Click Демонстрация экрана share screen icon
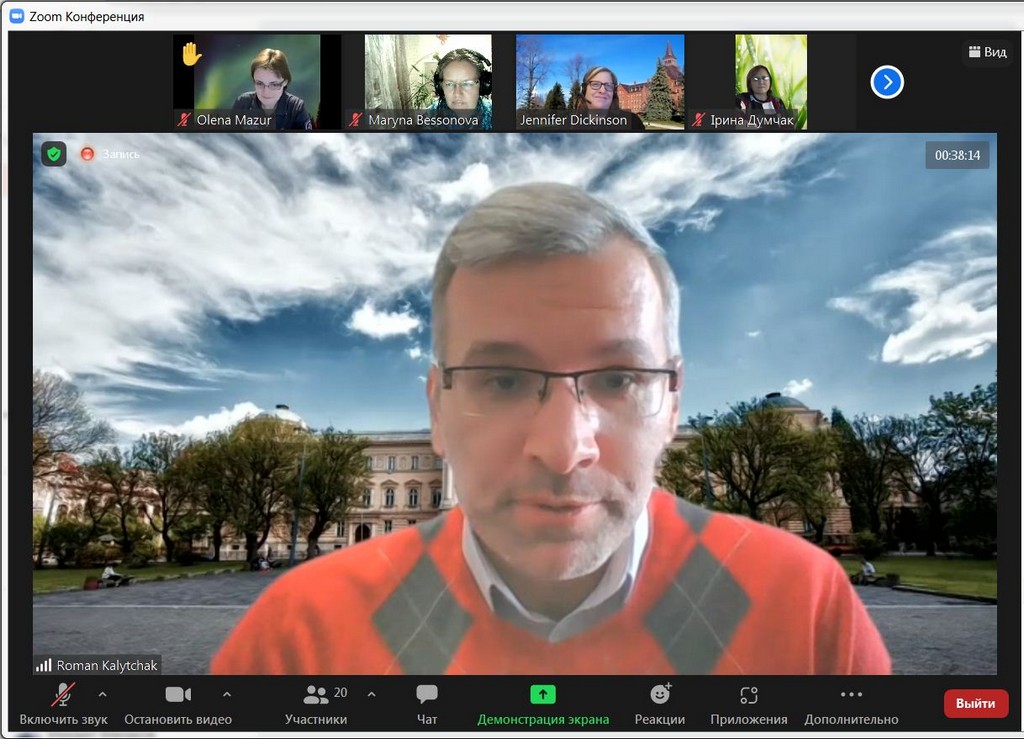 (542, 694)
